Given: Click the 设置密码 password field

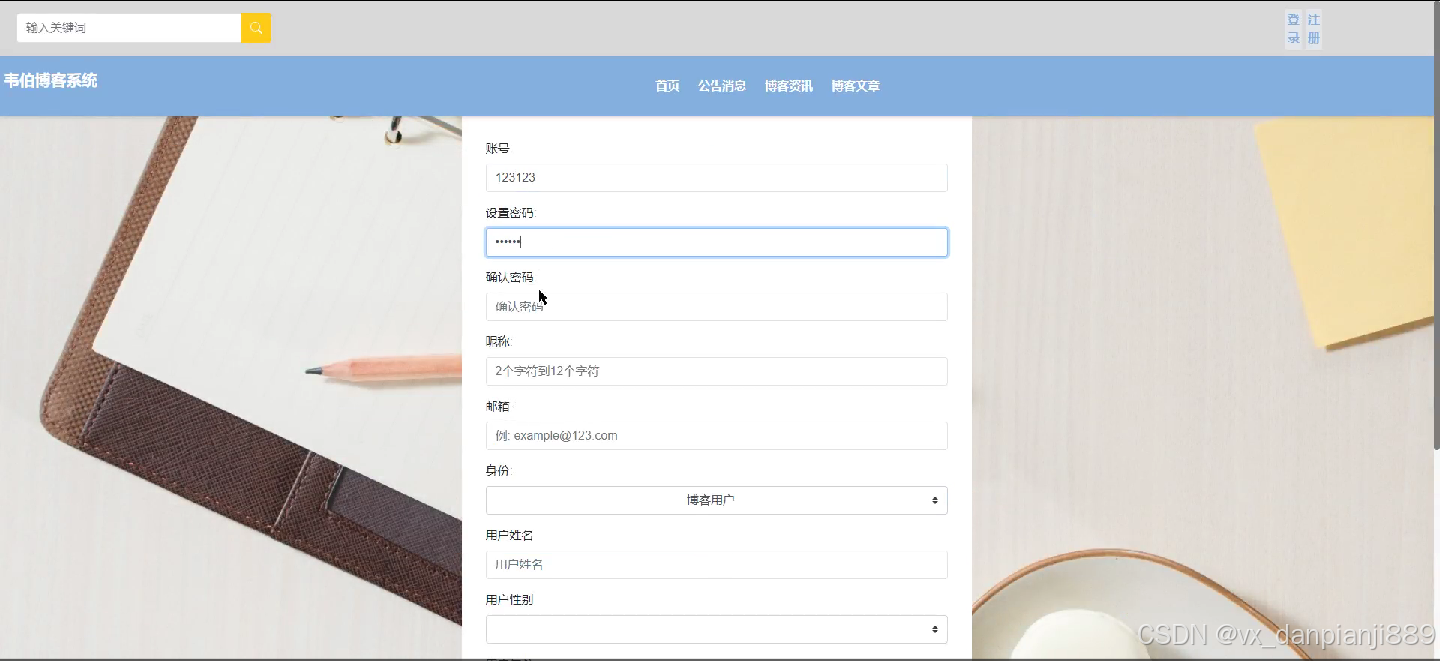Looking at the screenshot, I should pos(717,242).
